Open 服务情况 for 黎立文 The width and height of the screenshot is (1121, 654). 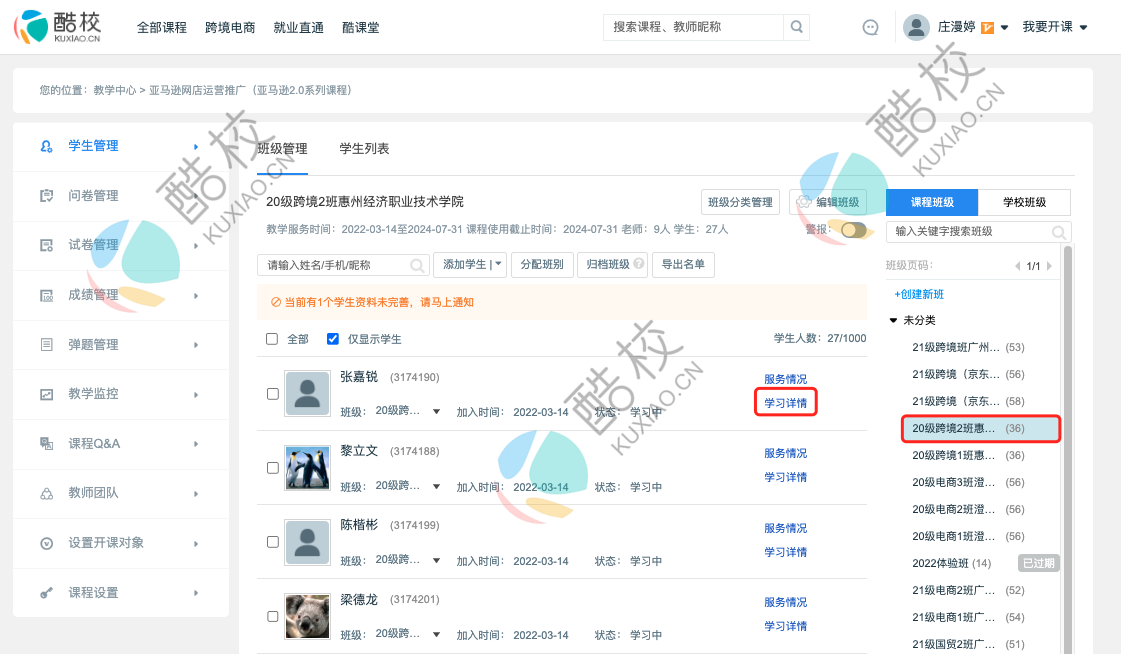(x=785, y=453)
